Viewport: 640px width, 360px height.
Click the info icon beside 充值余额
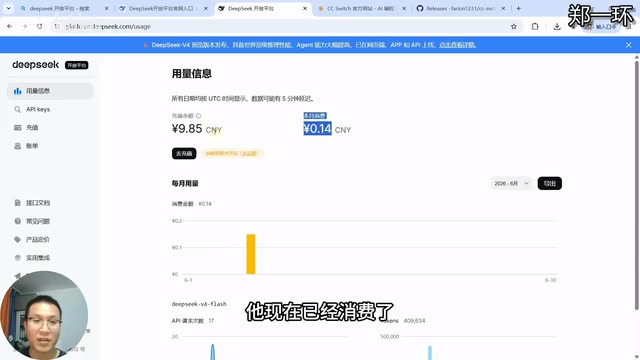(198, 116)
